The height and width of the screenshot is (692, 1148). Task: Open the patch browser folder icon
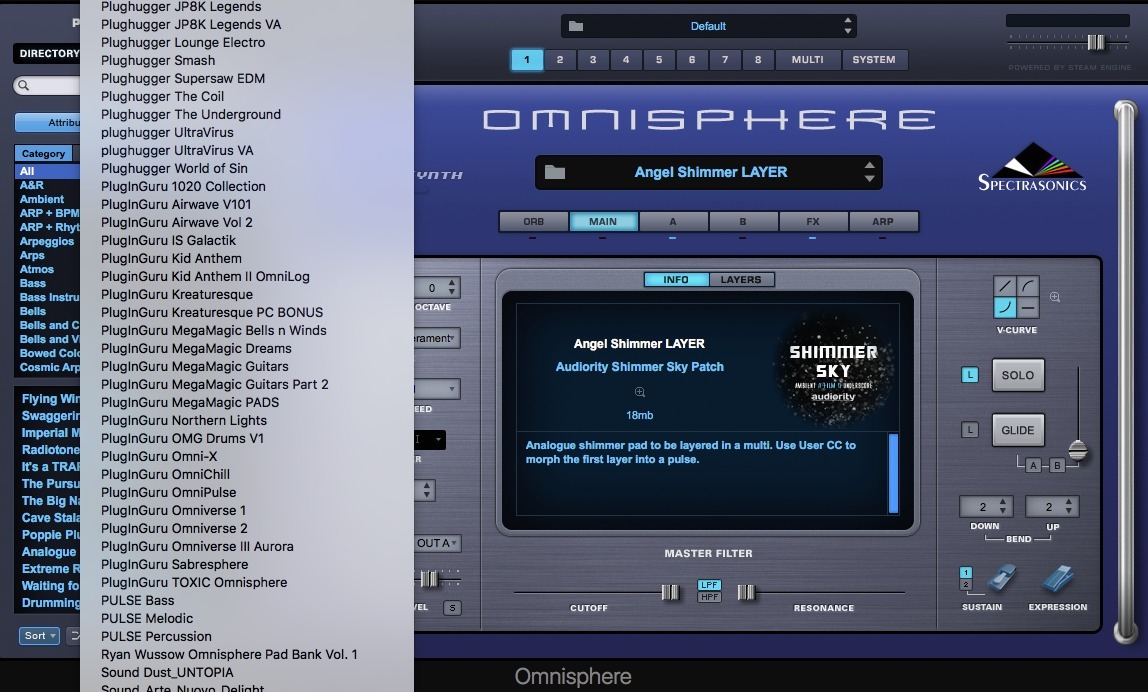(554, 172)
